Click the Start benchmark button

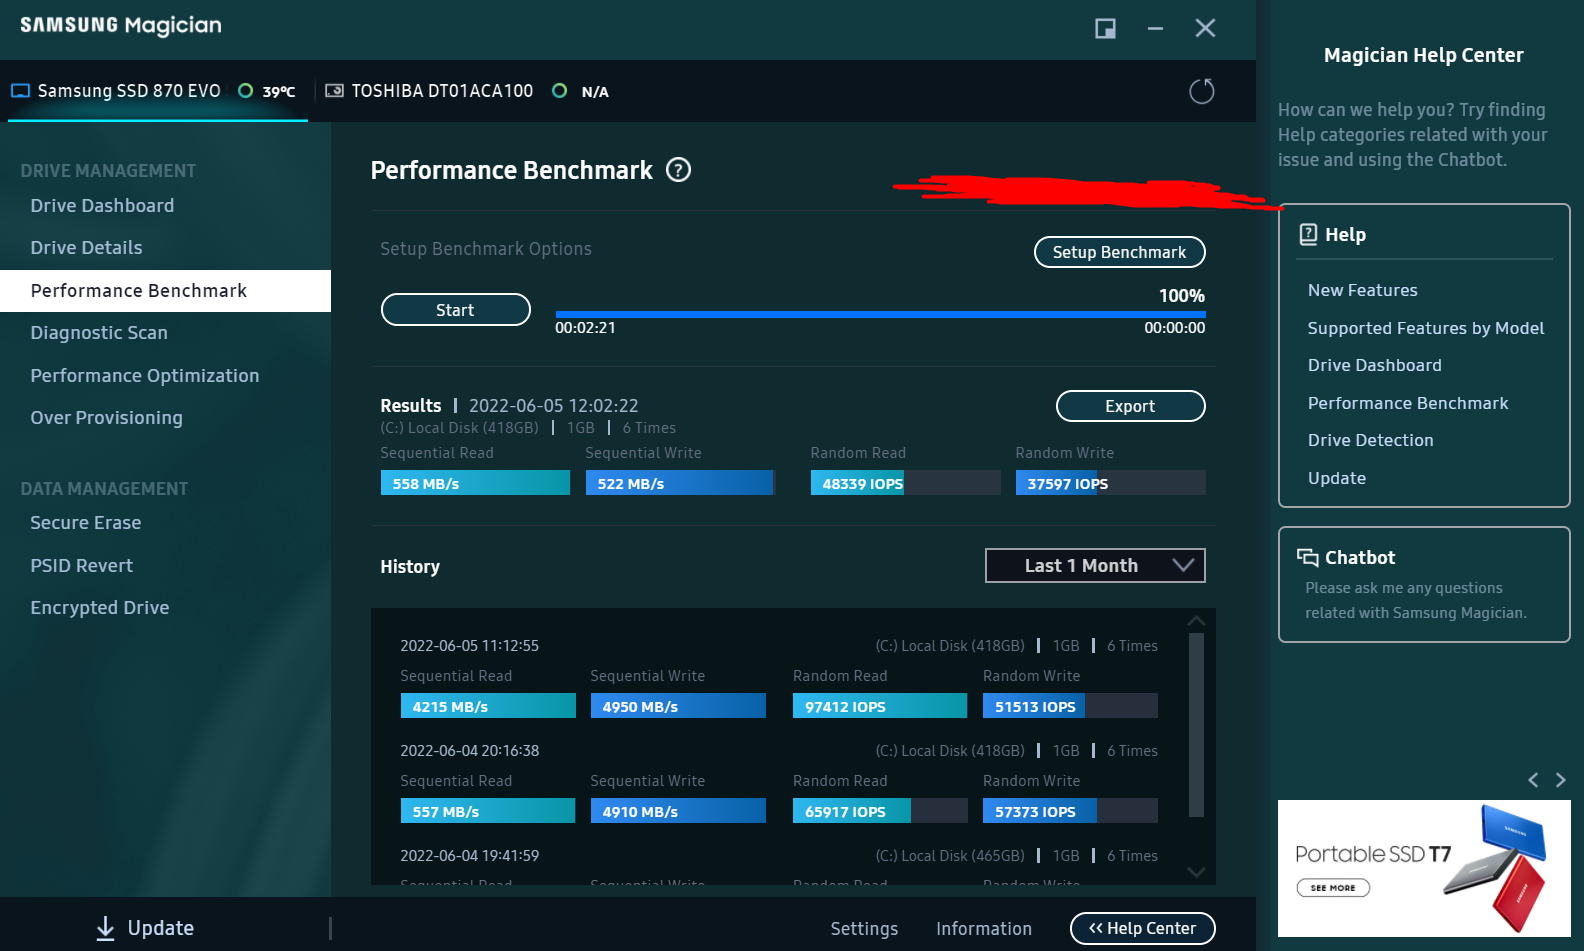click(455, 310)
